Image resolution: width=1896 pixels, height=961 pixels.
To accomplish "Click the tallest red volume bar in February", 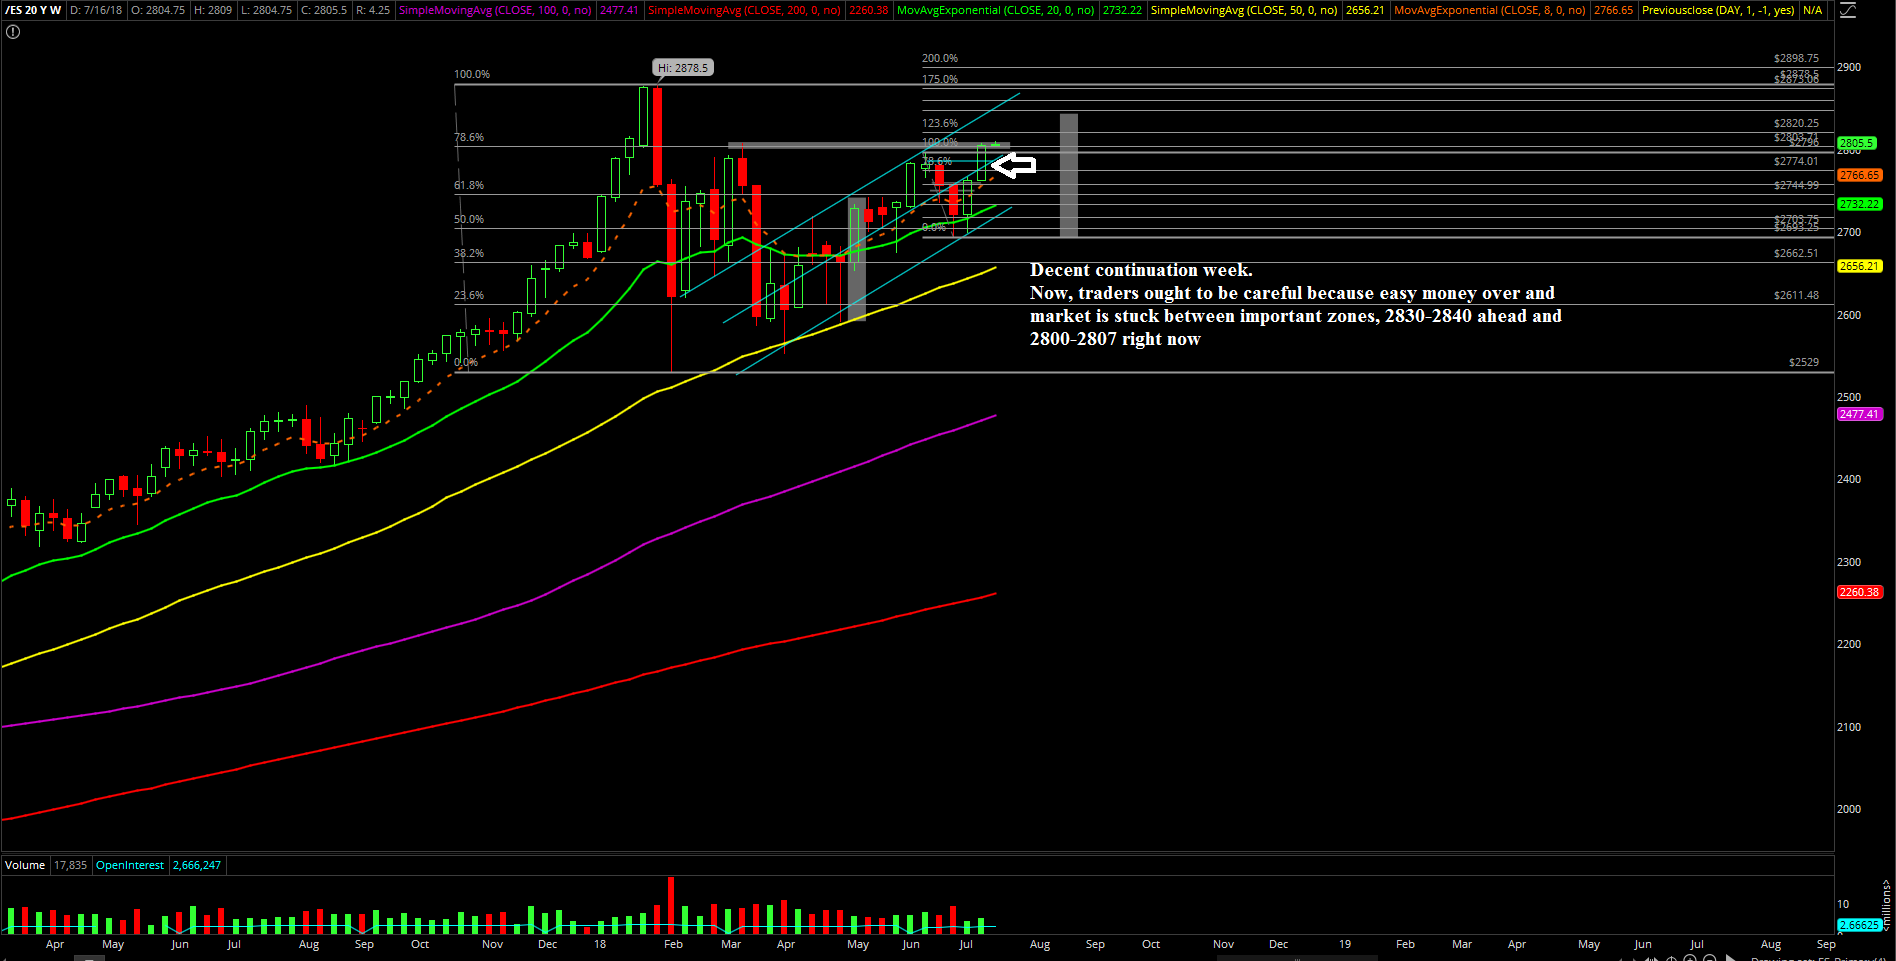I will point(670,905).
